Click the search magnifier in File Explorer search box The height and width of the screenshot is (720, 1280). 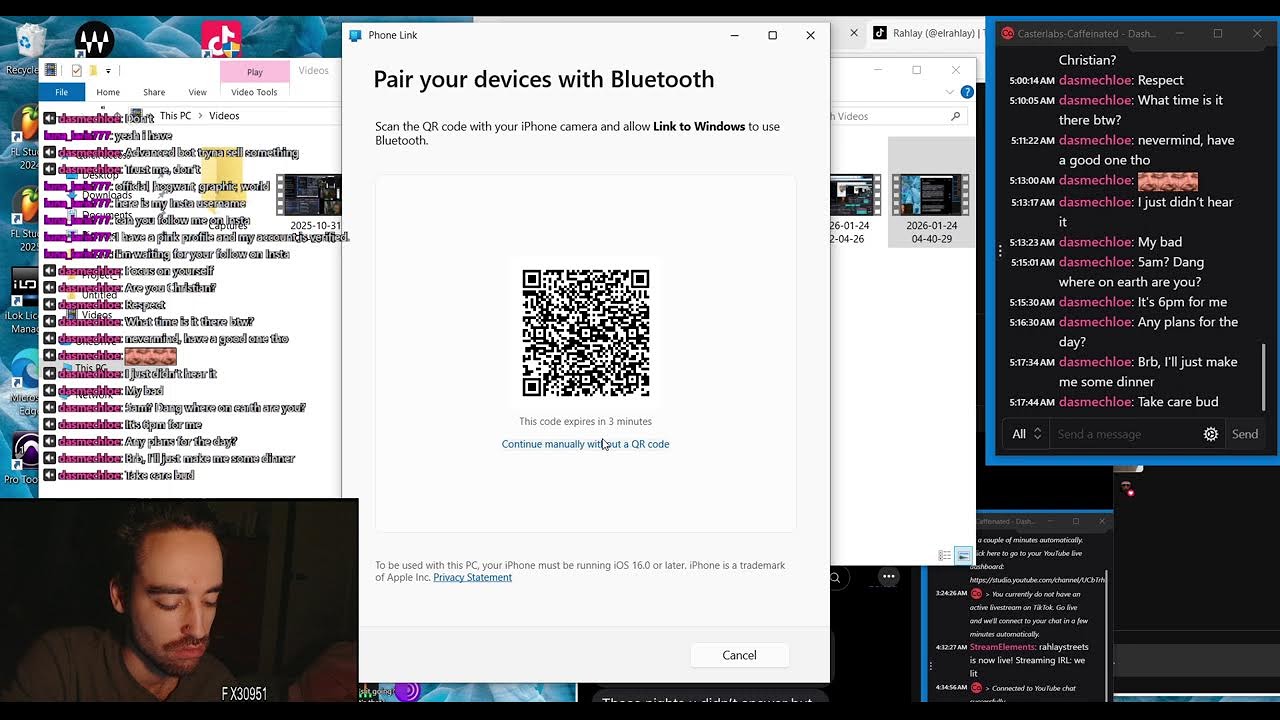955,116
